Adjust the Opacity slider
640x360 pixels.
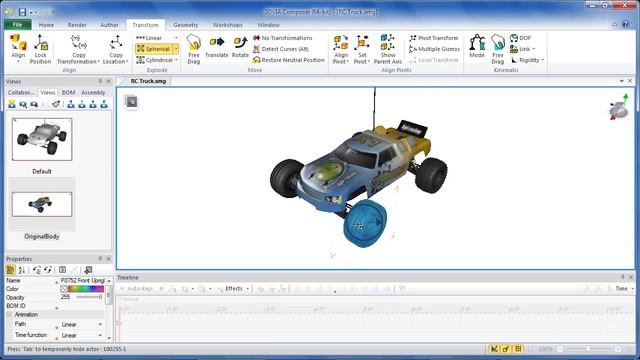[89, 297]
